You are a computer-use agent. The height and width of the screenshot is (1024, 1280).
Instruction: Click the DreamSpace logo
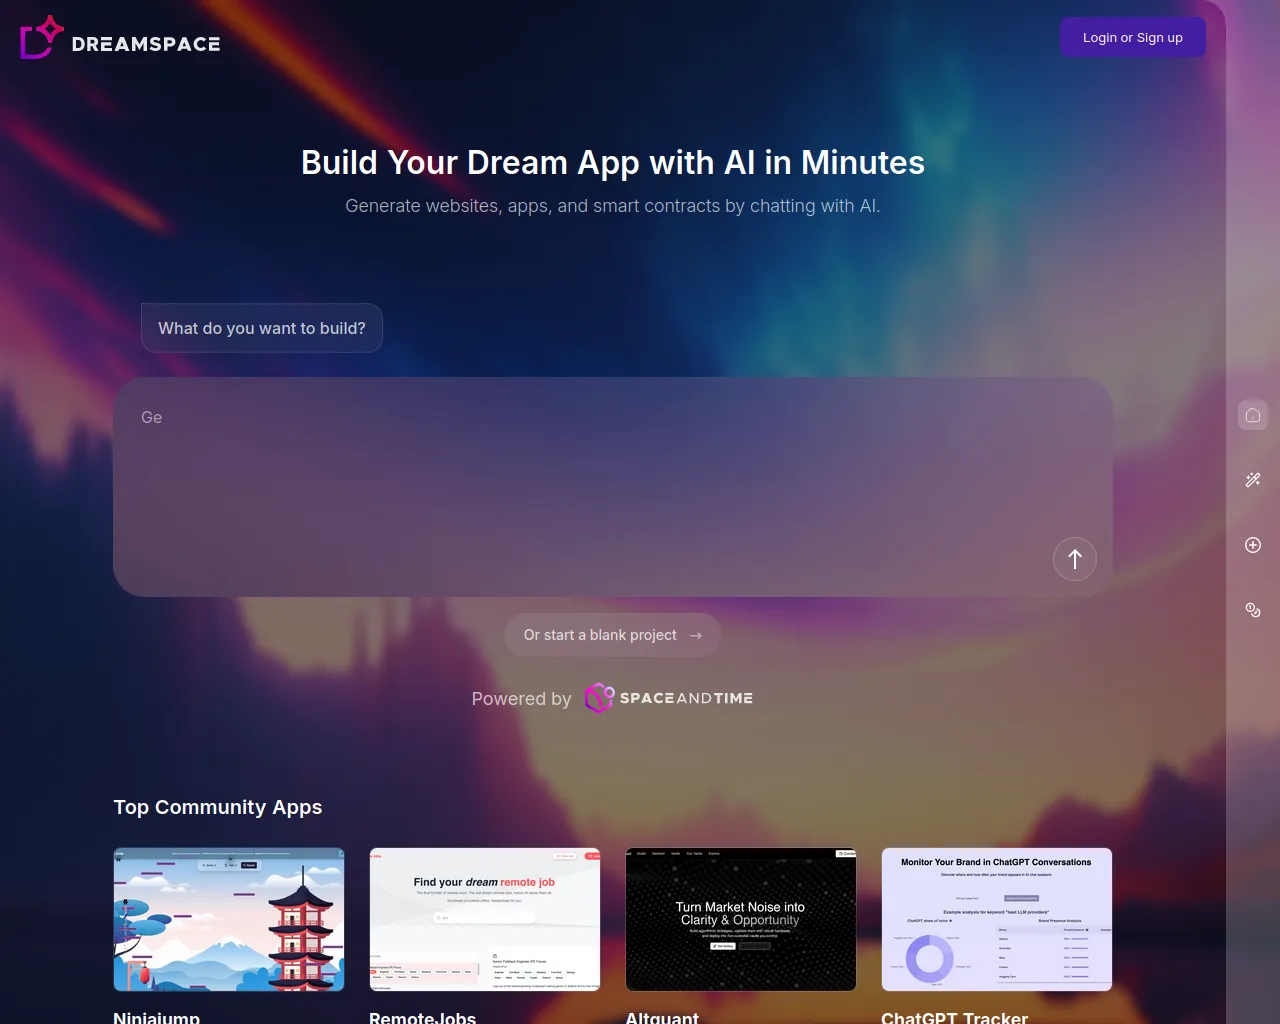click(120, 38)
